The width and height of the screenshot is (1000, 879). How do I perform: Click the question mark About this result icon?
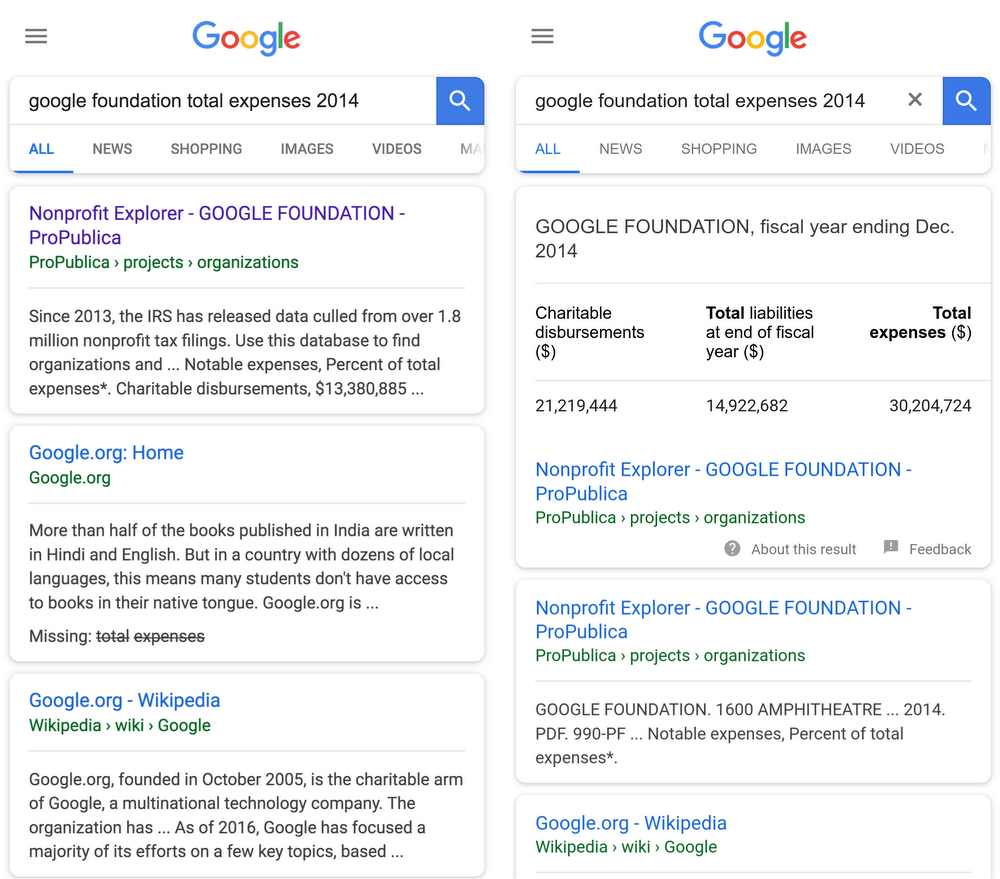tap(731, 548)
